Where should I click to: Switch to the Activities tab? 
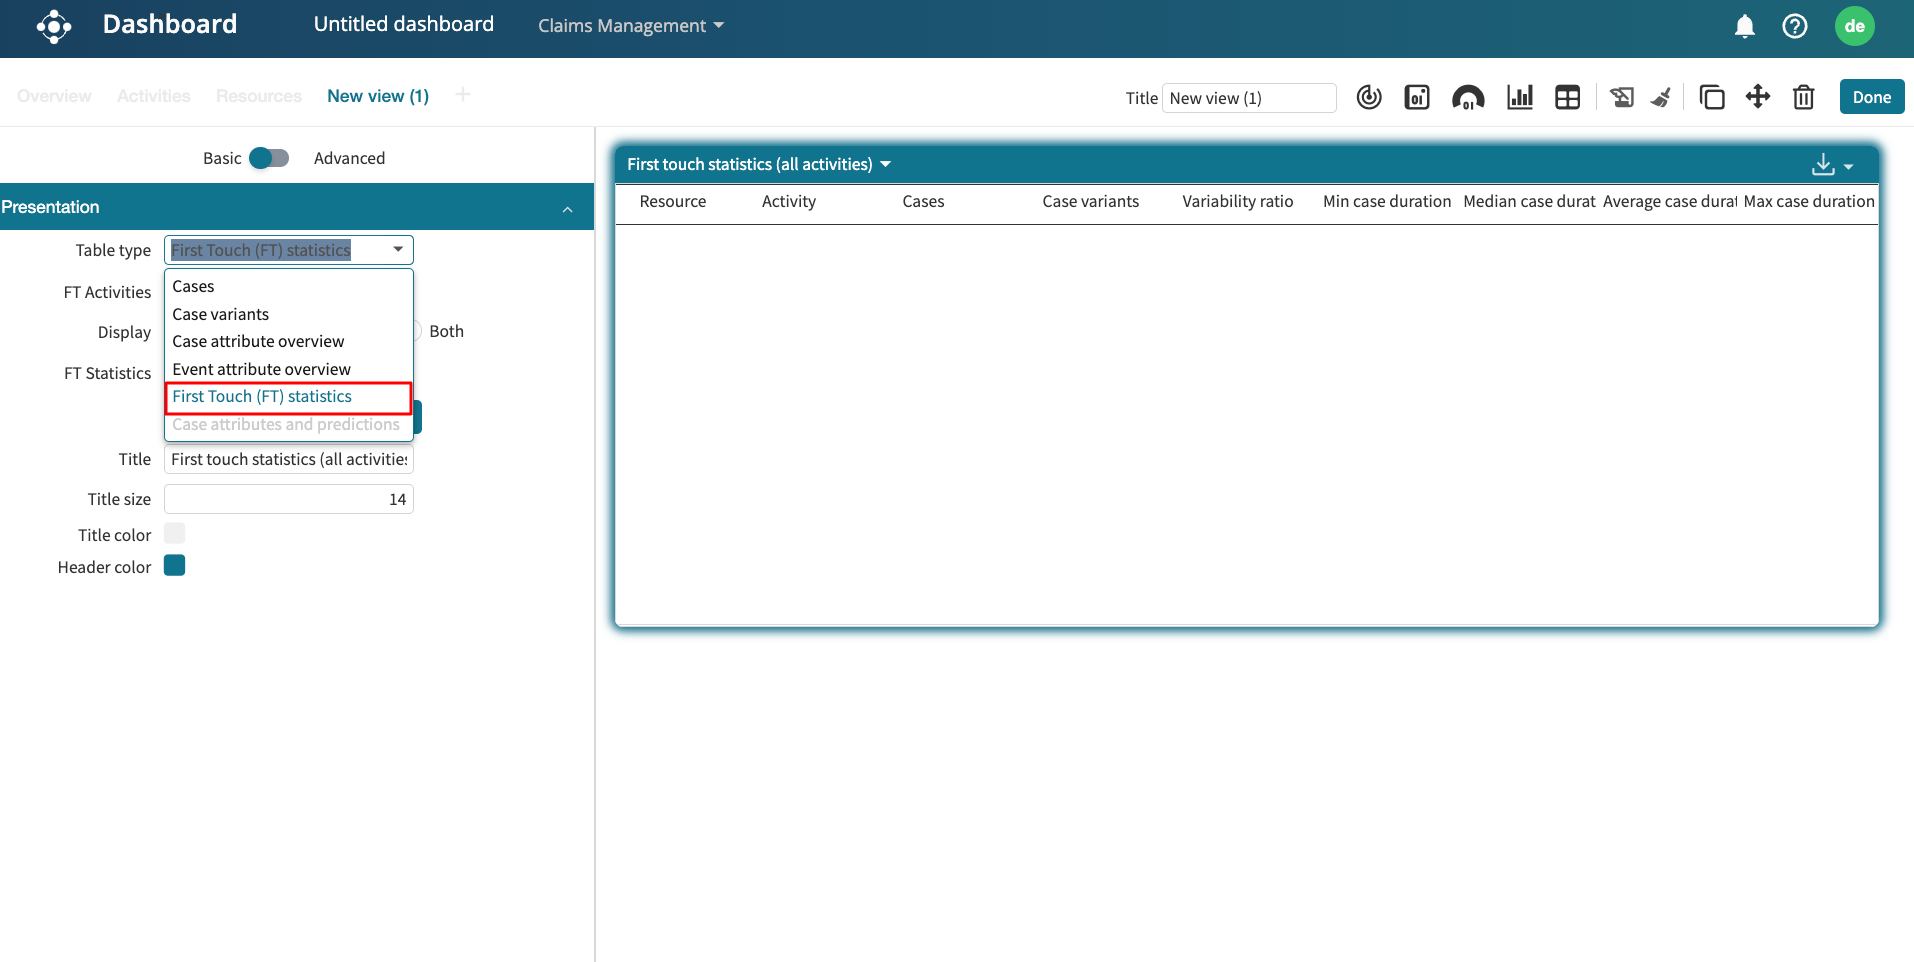[x=153, y=96]
